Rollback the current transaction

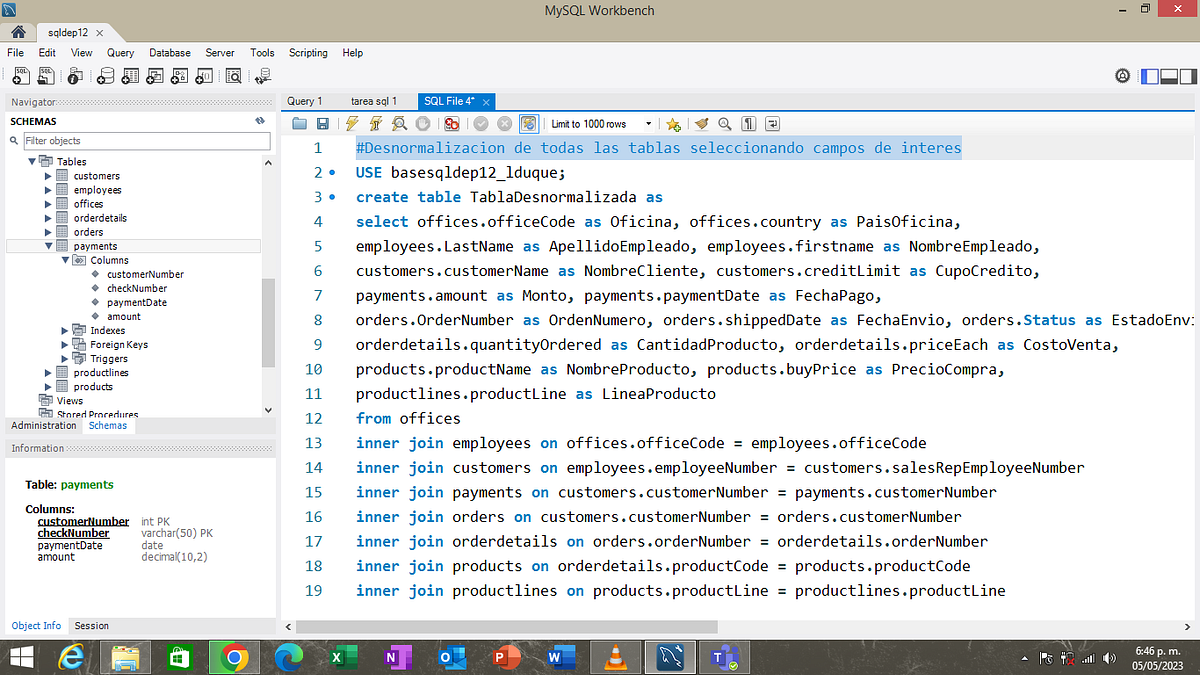tap(504, 124)
